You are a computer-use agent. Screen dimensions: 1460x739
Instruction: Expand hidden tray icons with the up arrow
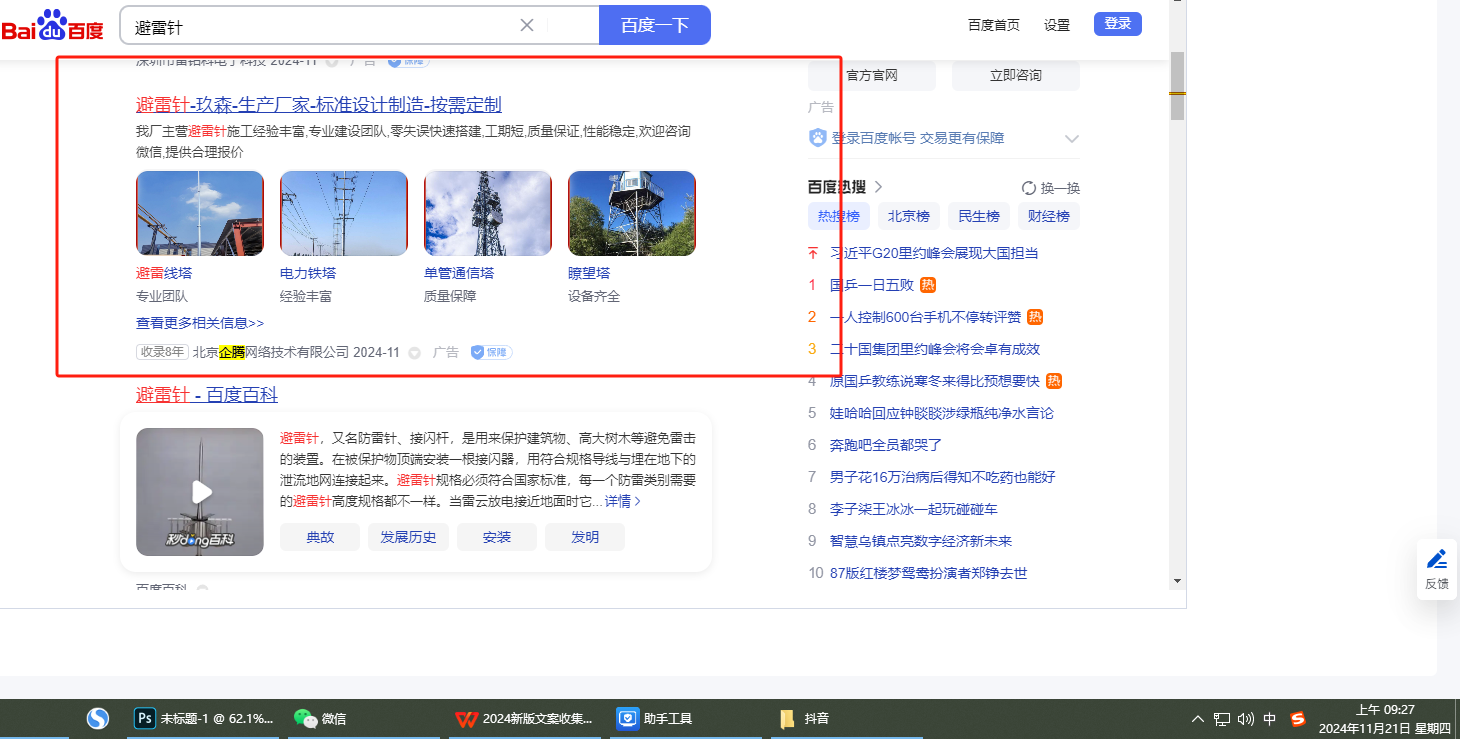[1198, 719]
